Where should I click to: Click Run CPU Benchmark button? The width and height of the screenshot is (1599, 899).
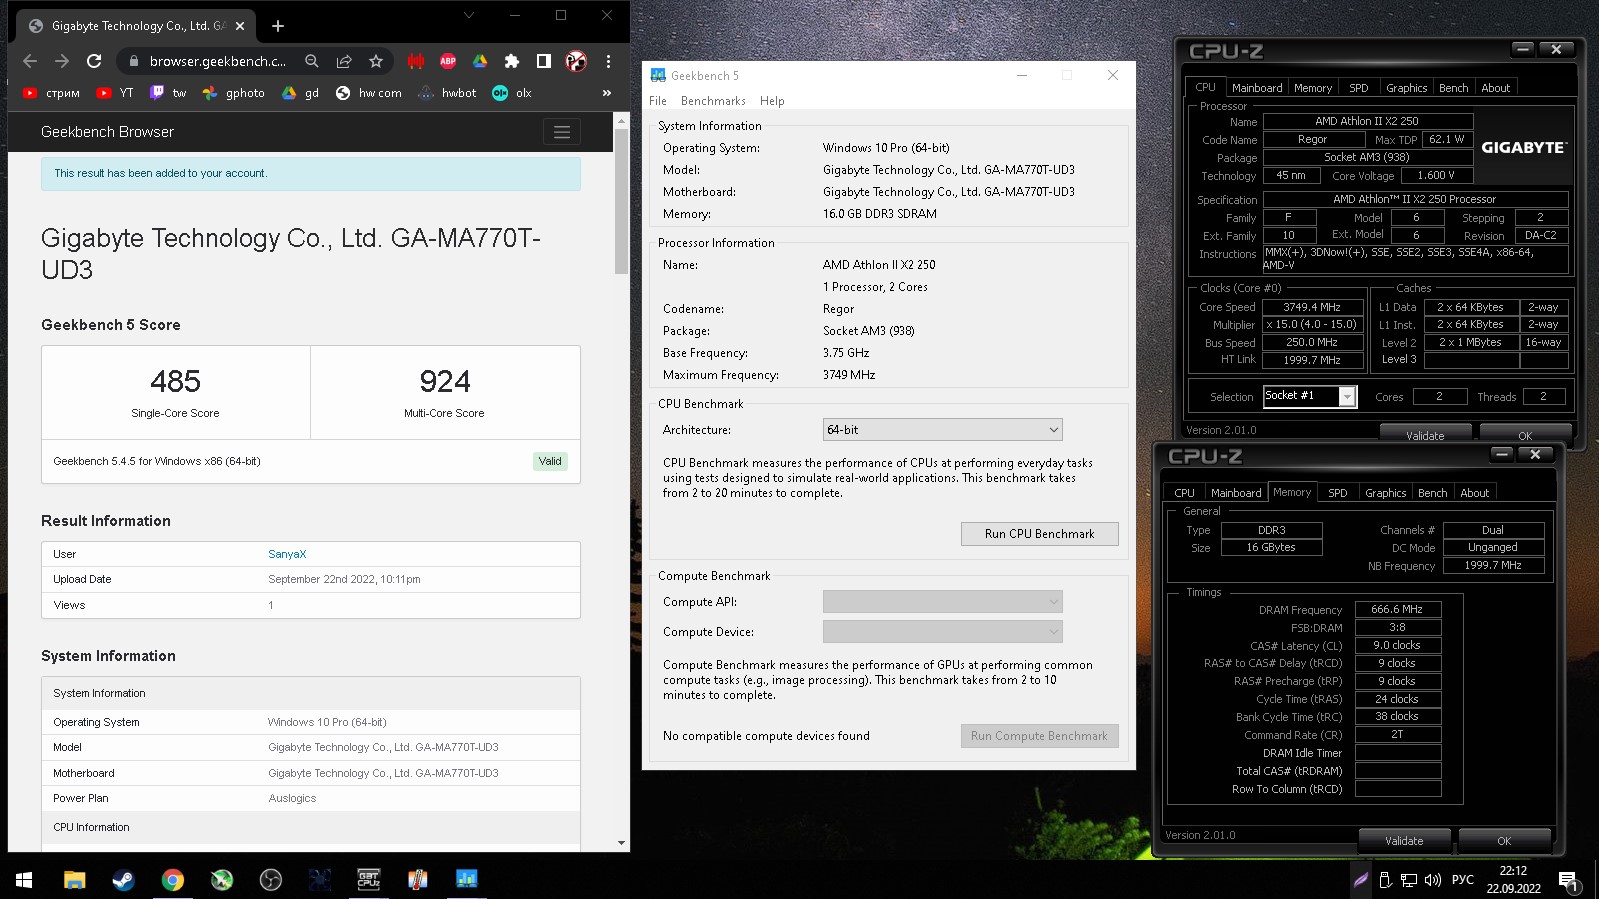pos(1039,534)
